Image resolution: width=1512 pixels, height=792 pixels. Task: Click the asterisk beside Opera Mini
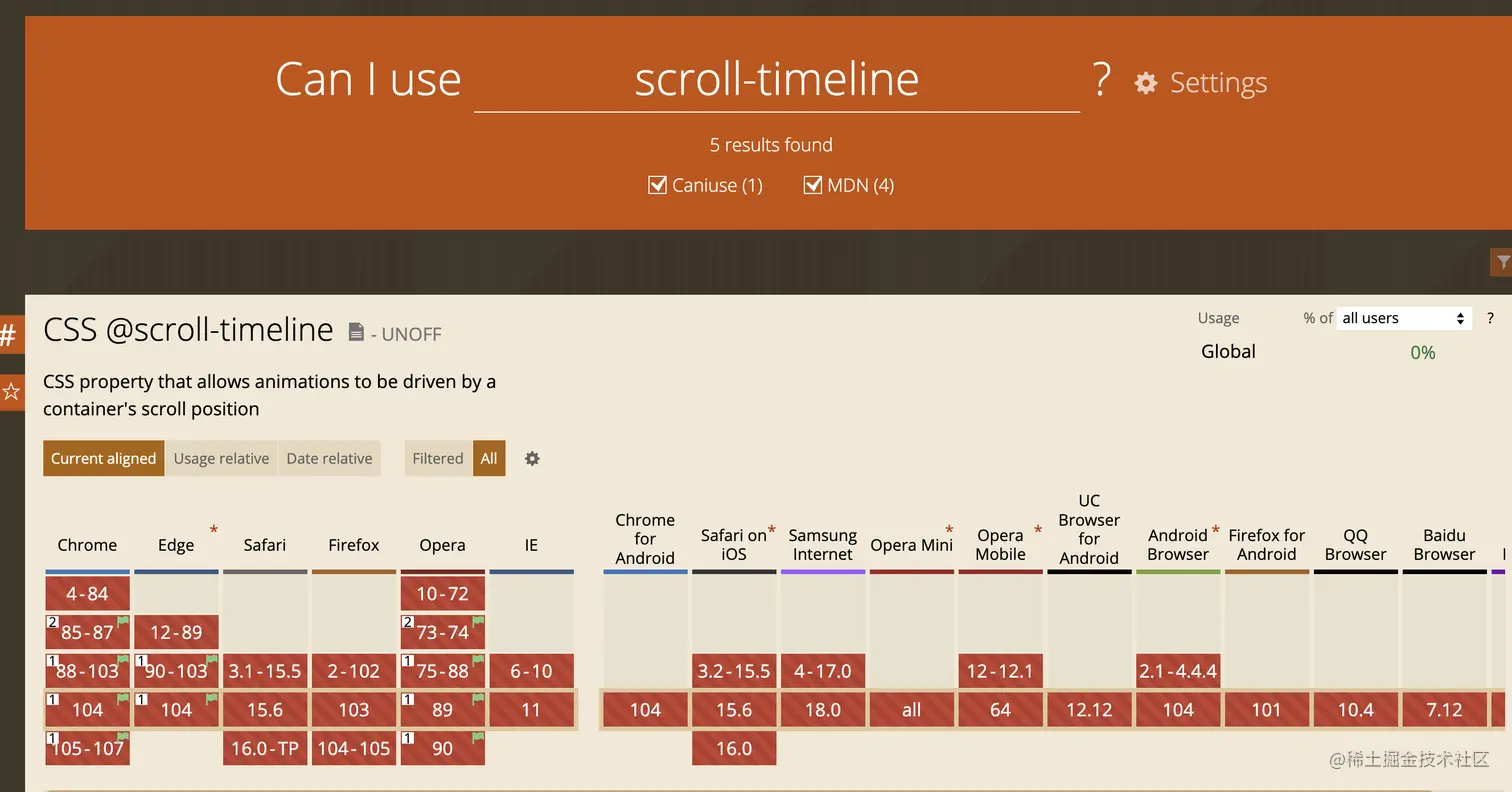pos(949,530)
